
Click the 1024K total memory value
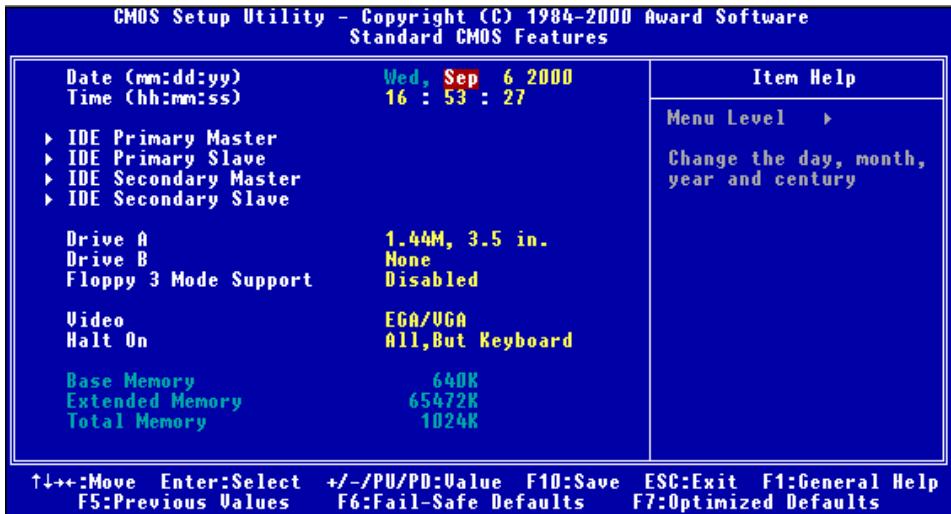449,421
